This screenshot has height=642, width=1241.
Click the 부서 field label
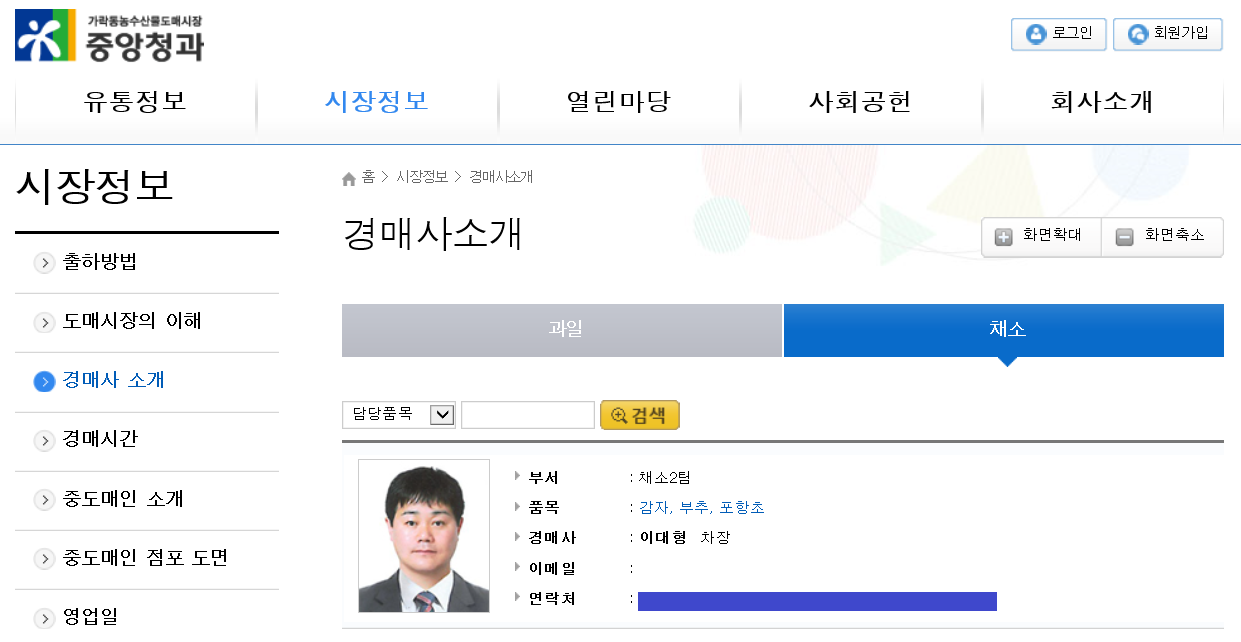tap(543, 478)
